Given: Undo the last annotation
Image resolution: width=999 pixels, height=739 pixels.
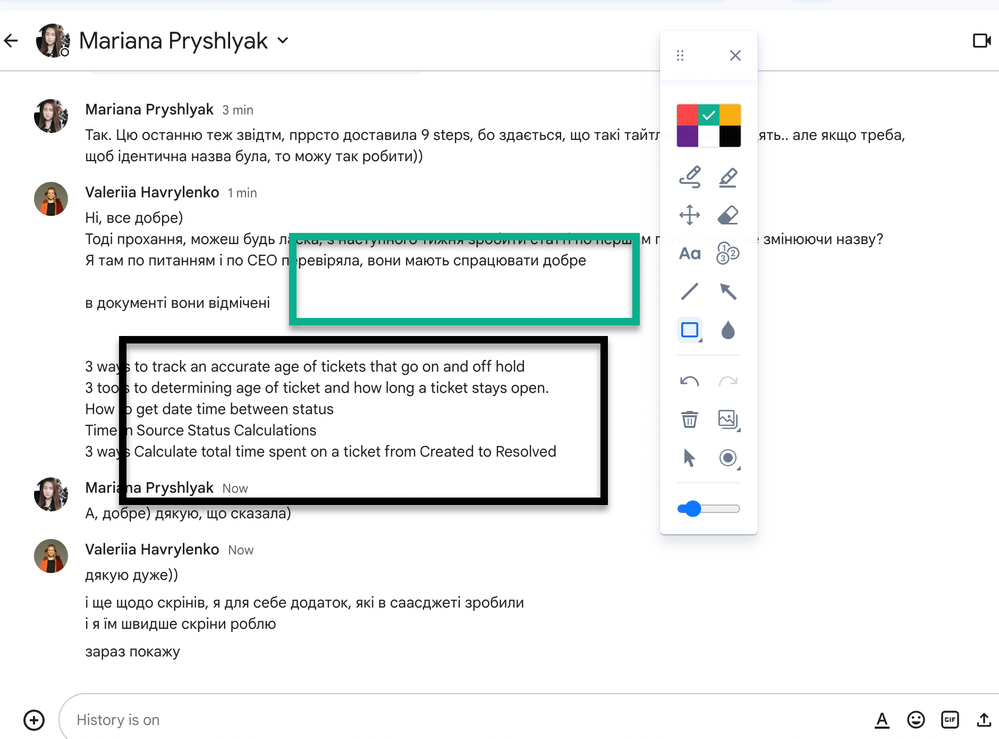Looking at the screenshot, I should point(689,381).
